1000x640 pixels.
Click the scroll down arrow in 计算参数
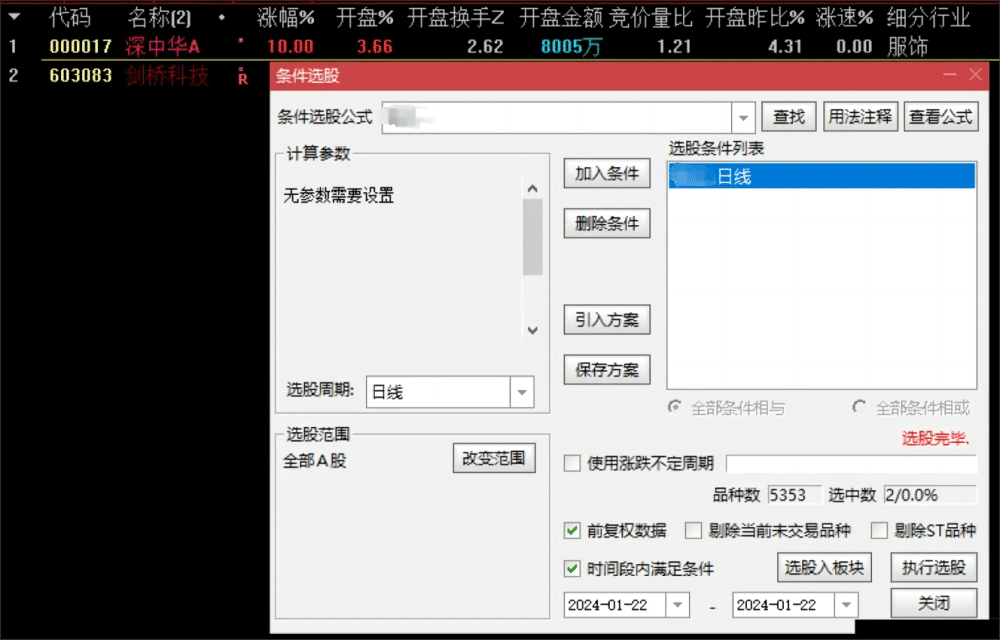tap(533, 330)
